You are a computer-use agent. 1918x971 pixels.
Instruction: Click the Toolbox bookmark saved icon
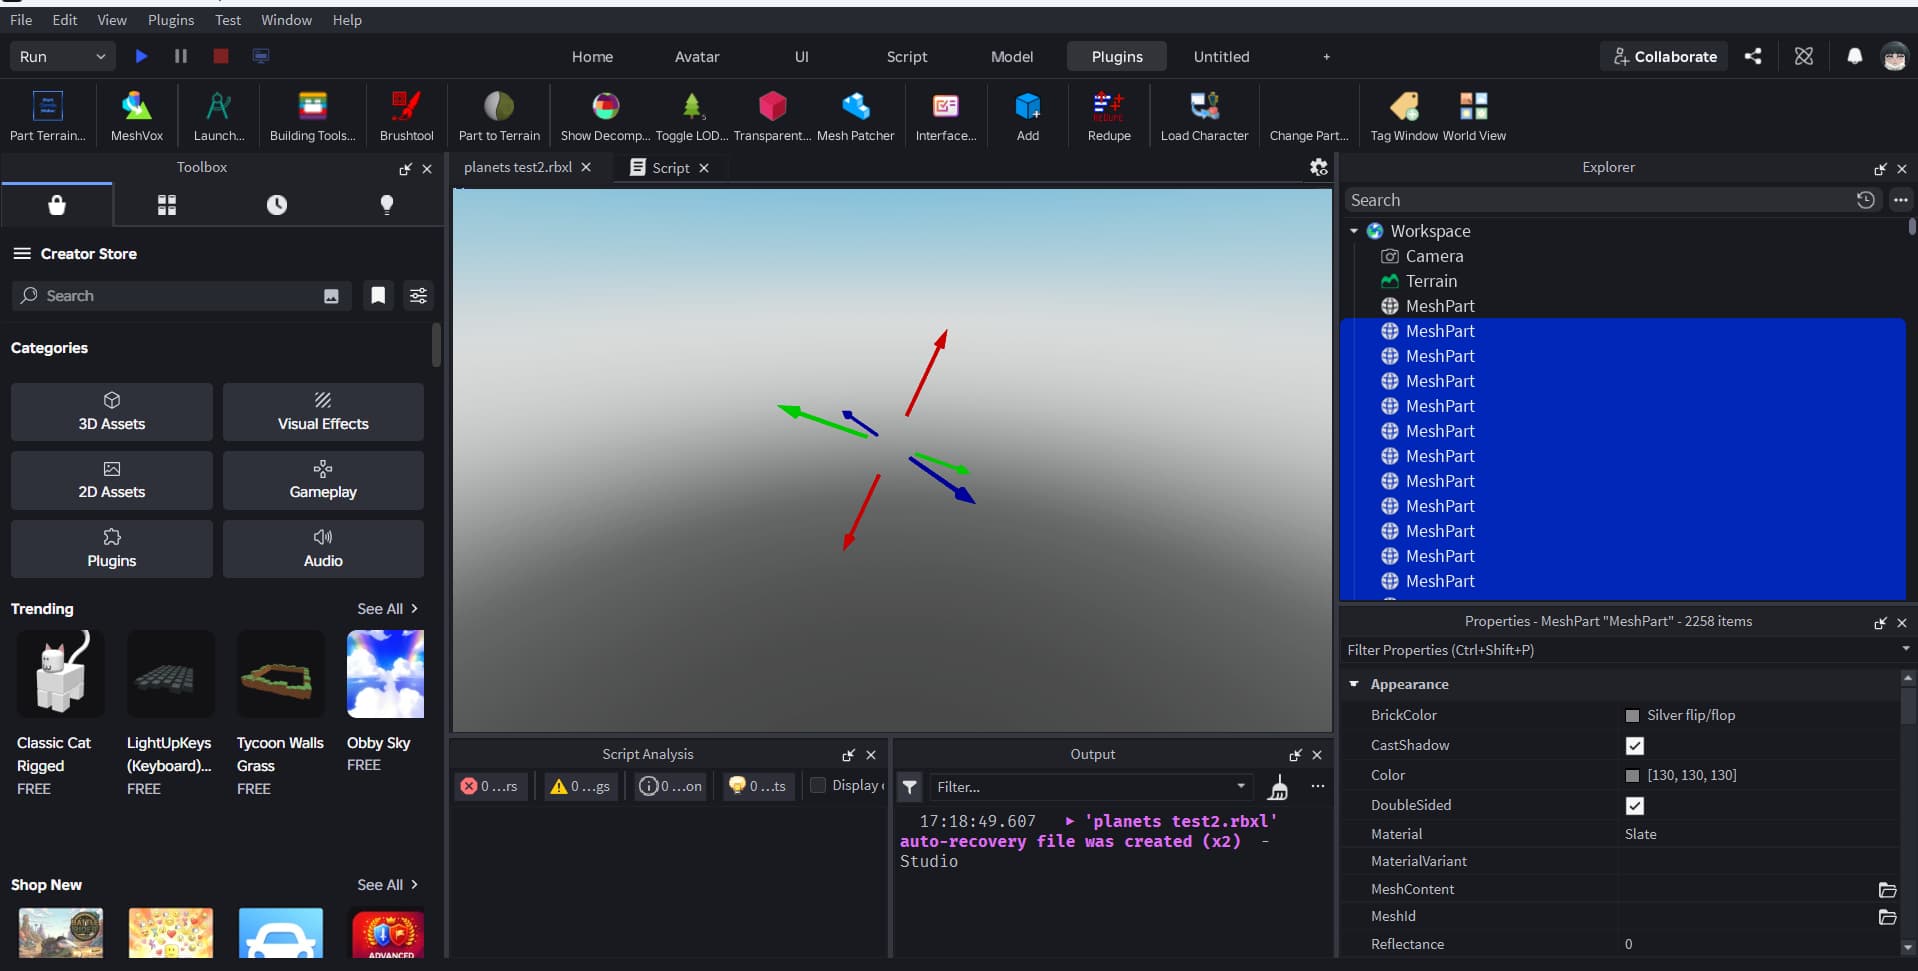tap(378, 296)
